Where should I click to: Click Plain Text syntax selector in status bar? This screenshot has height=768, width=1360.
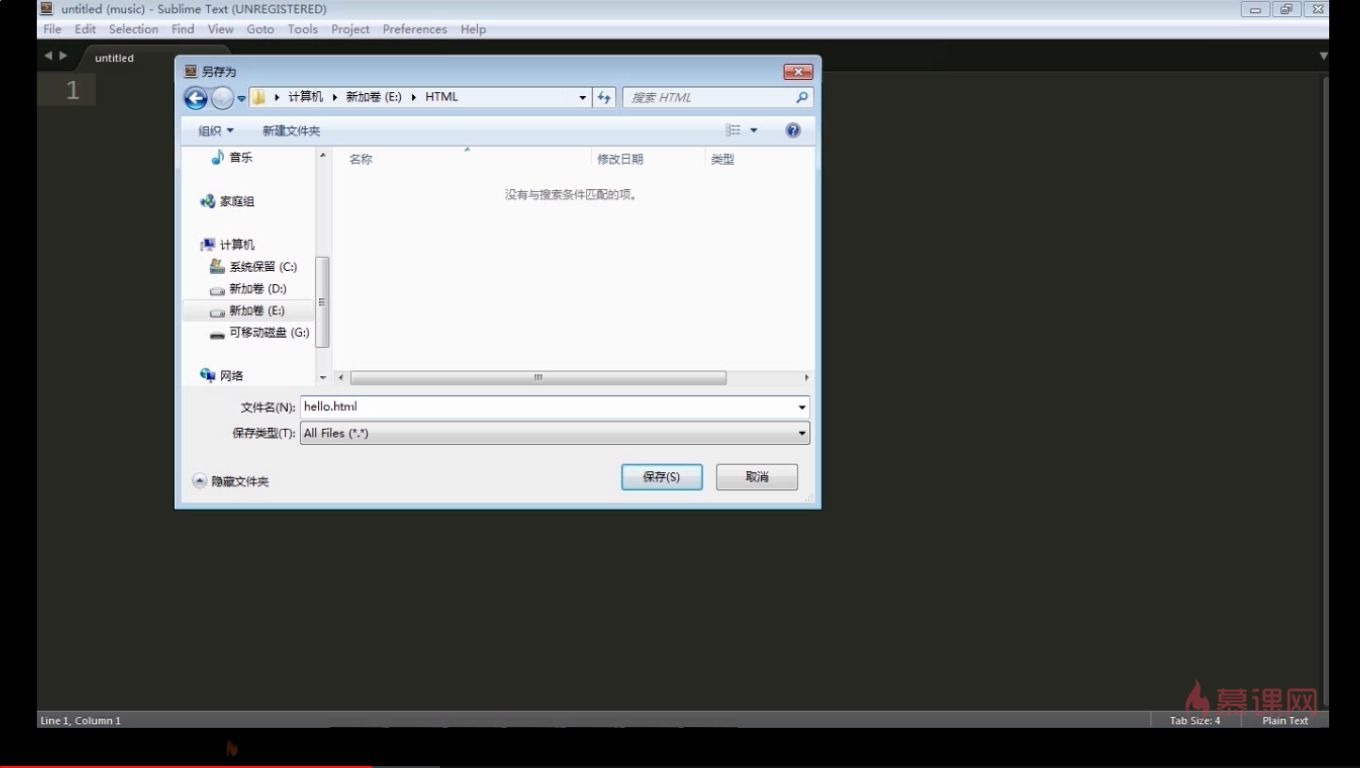coord(1285,720)
